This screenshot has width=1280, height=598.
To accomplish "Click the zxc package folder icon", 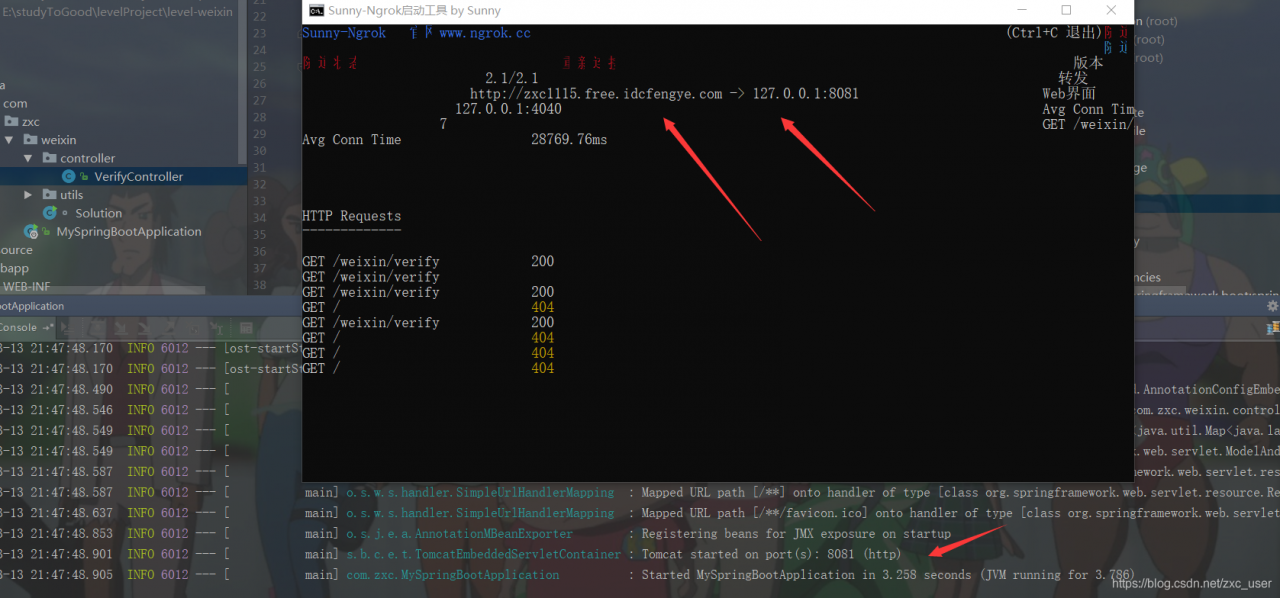I will [x=11, y=122].
